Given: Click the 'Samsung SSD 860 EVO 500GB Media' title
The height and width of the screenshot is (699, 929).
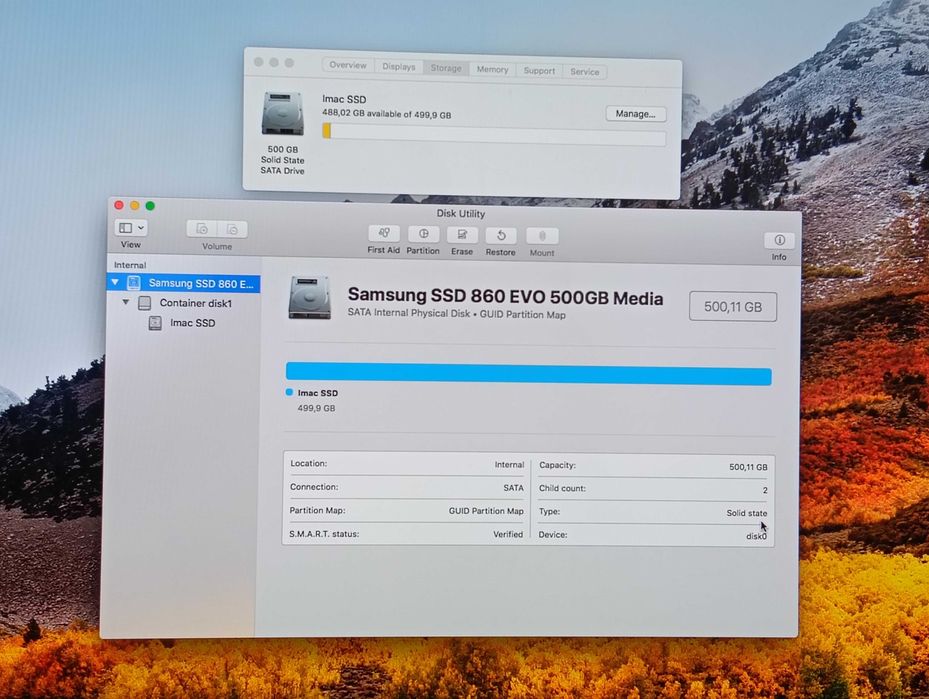Looking at the screenshot, I should 505,297.
